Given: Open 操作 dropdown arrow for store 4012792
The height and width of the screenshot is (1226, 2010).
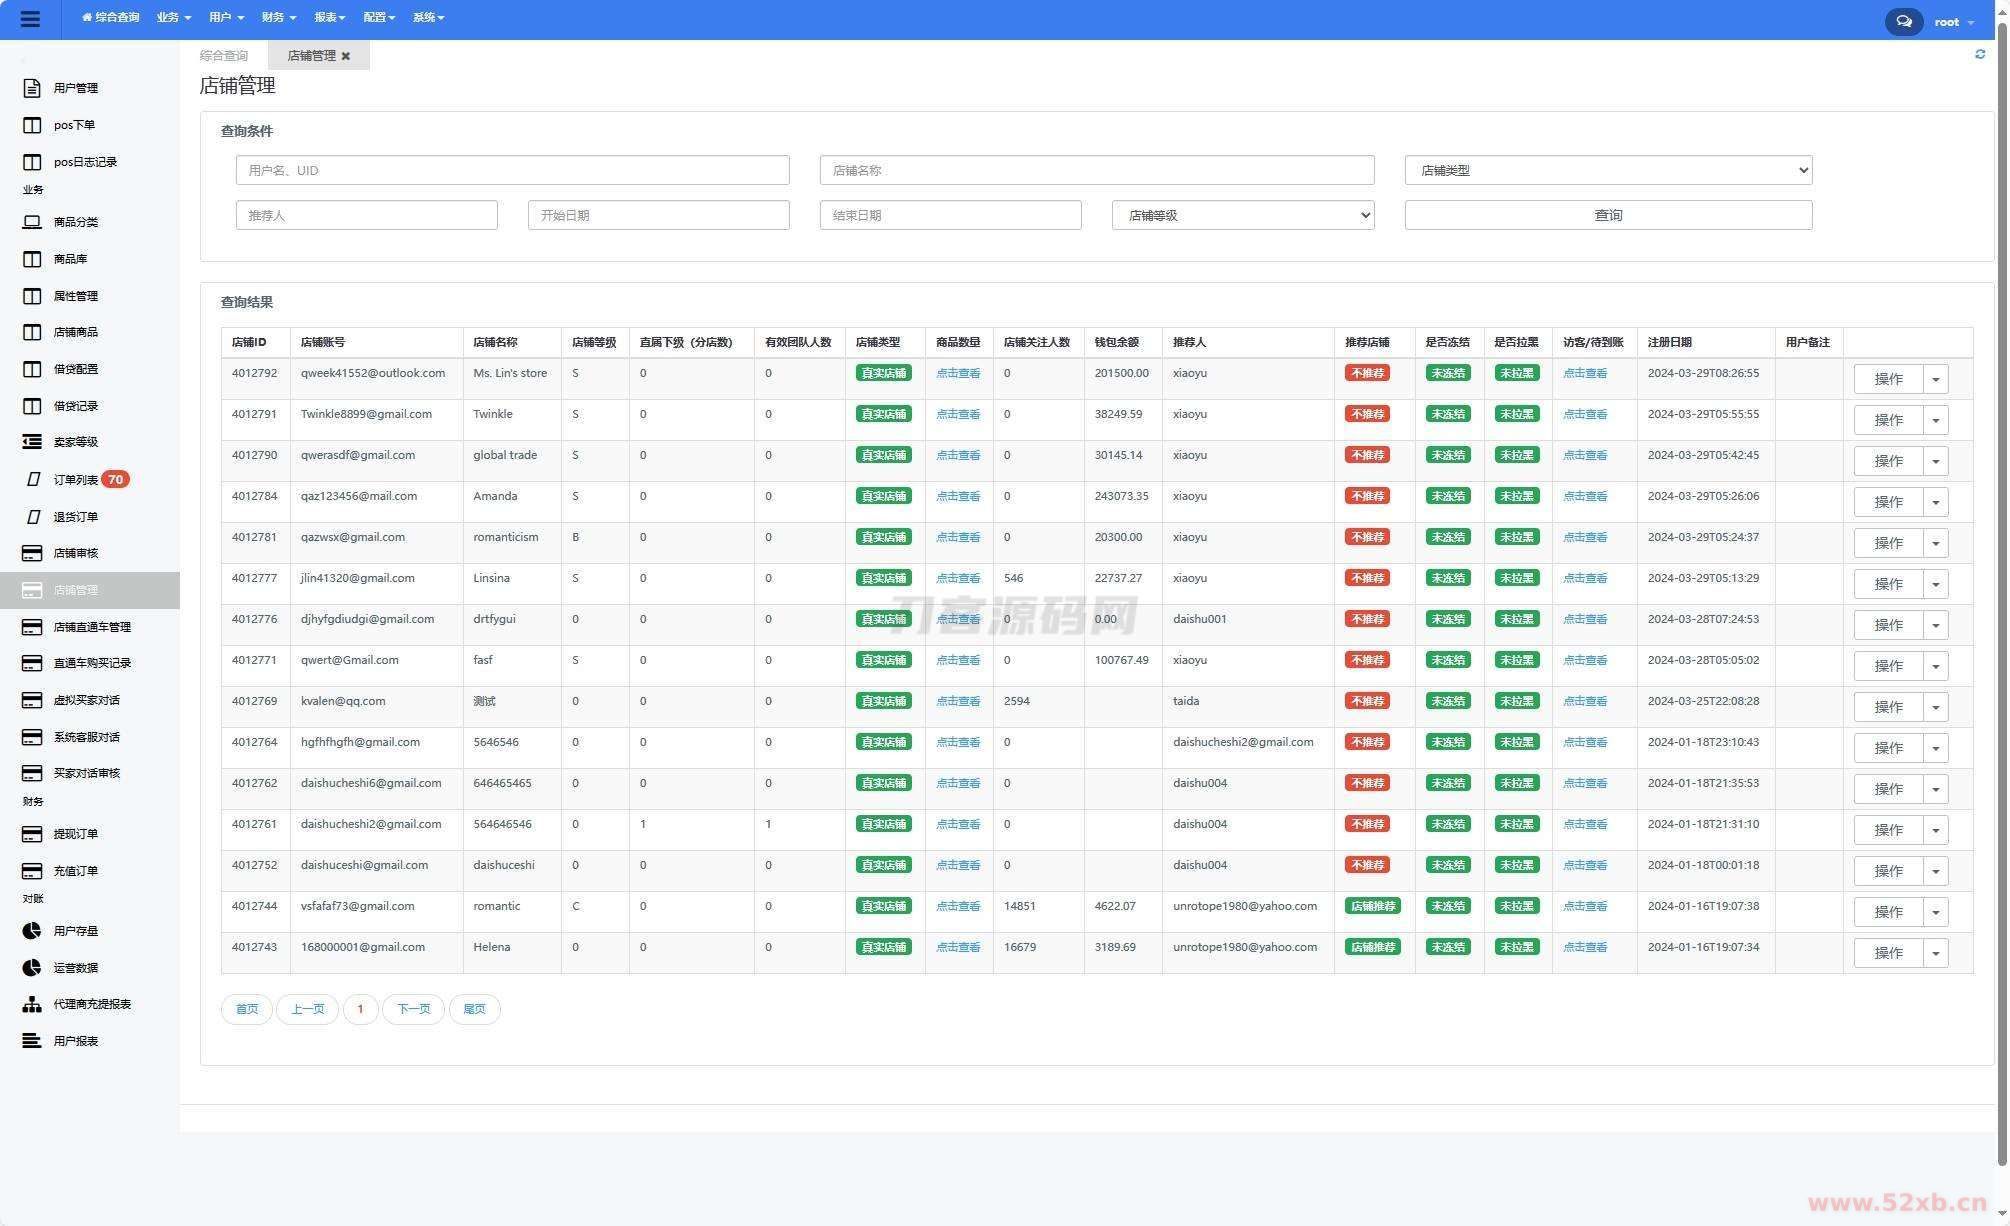Looking at the screenshot, I should pyautogui.click(x=1935, y=379).
